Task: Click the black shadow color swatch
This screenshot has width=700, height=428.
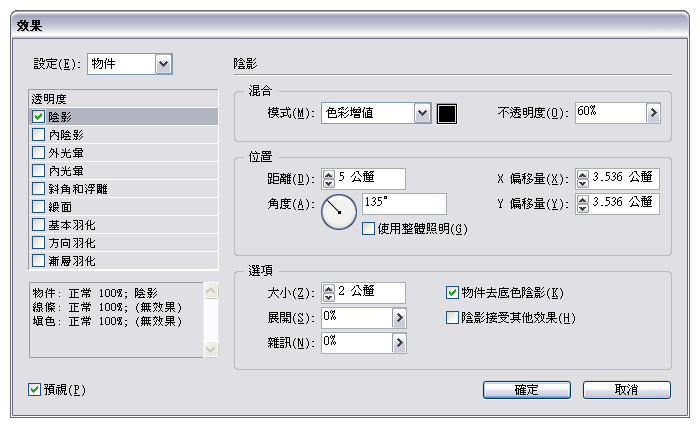Action: pyautogui.click(x=446, y=113)
